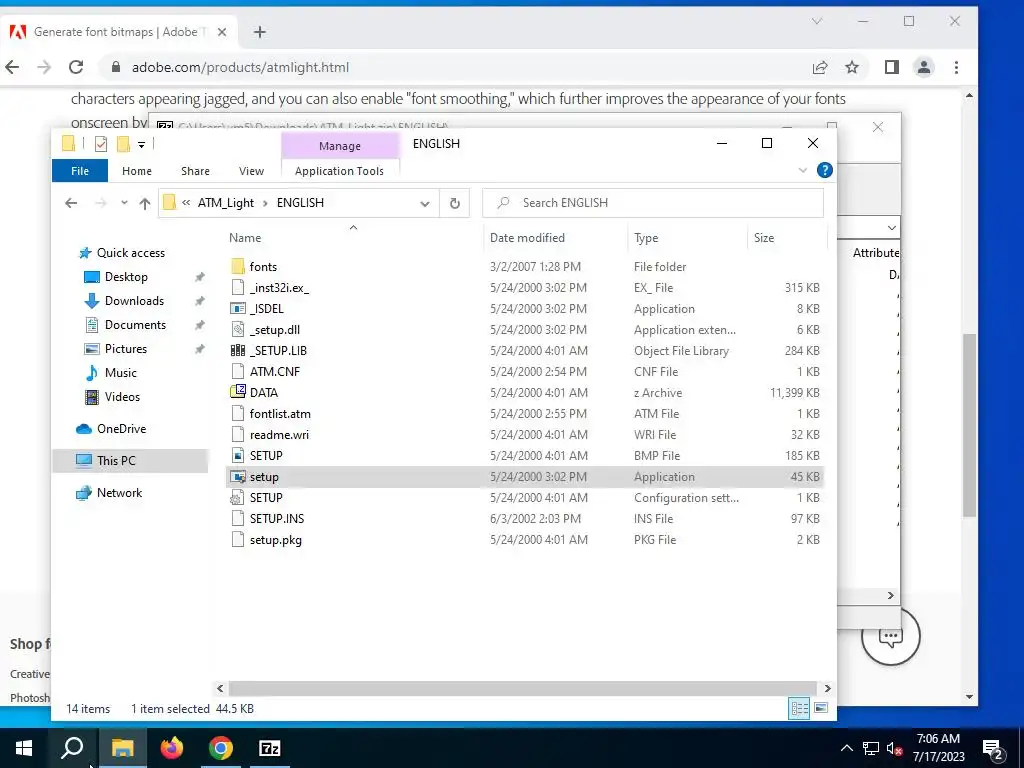Click the Chrome page vertical scrollbar

970,424
